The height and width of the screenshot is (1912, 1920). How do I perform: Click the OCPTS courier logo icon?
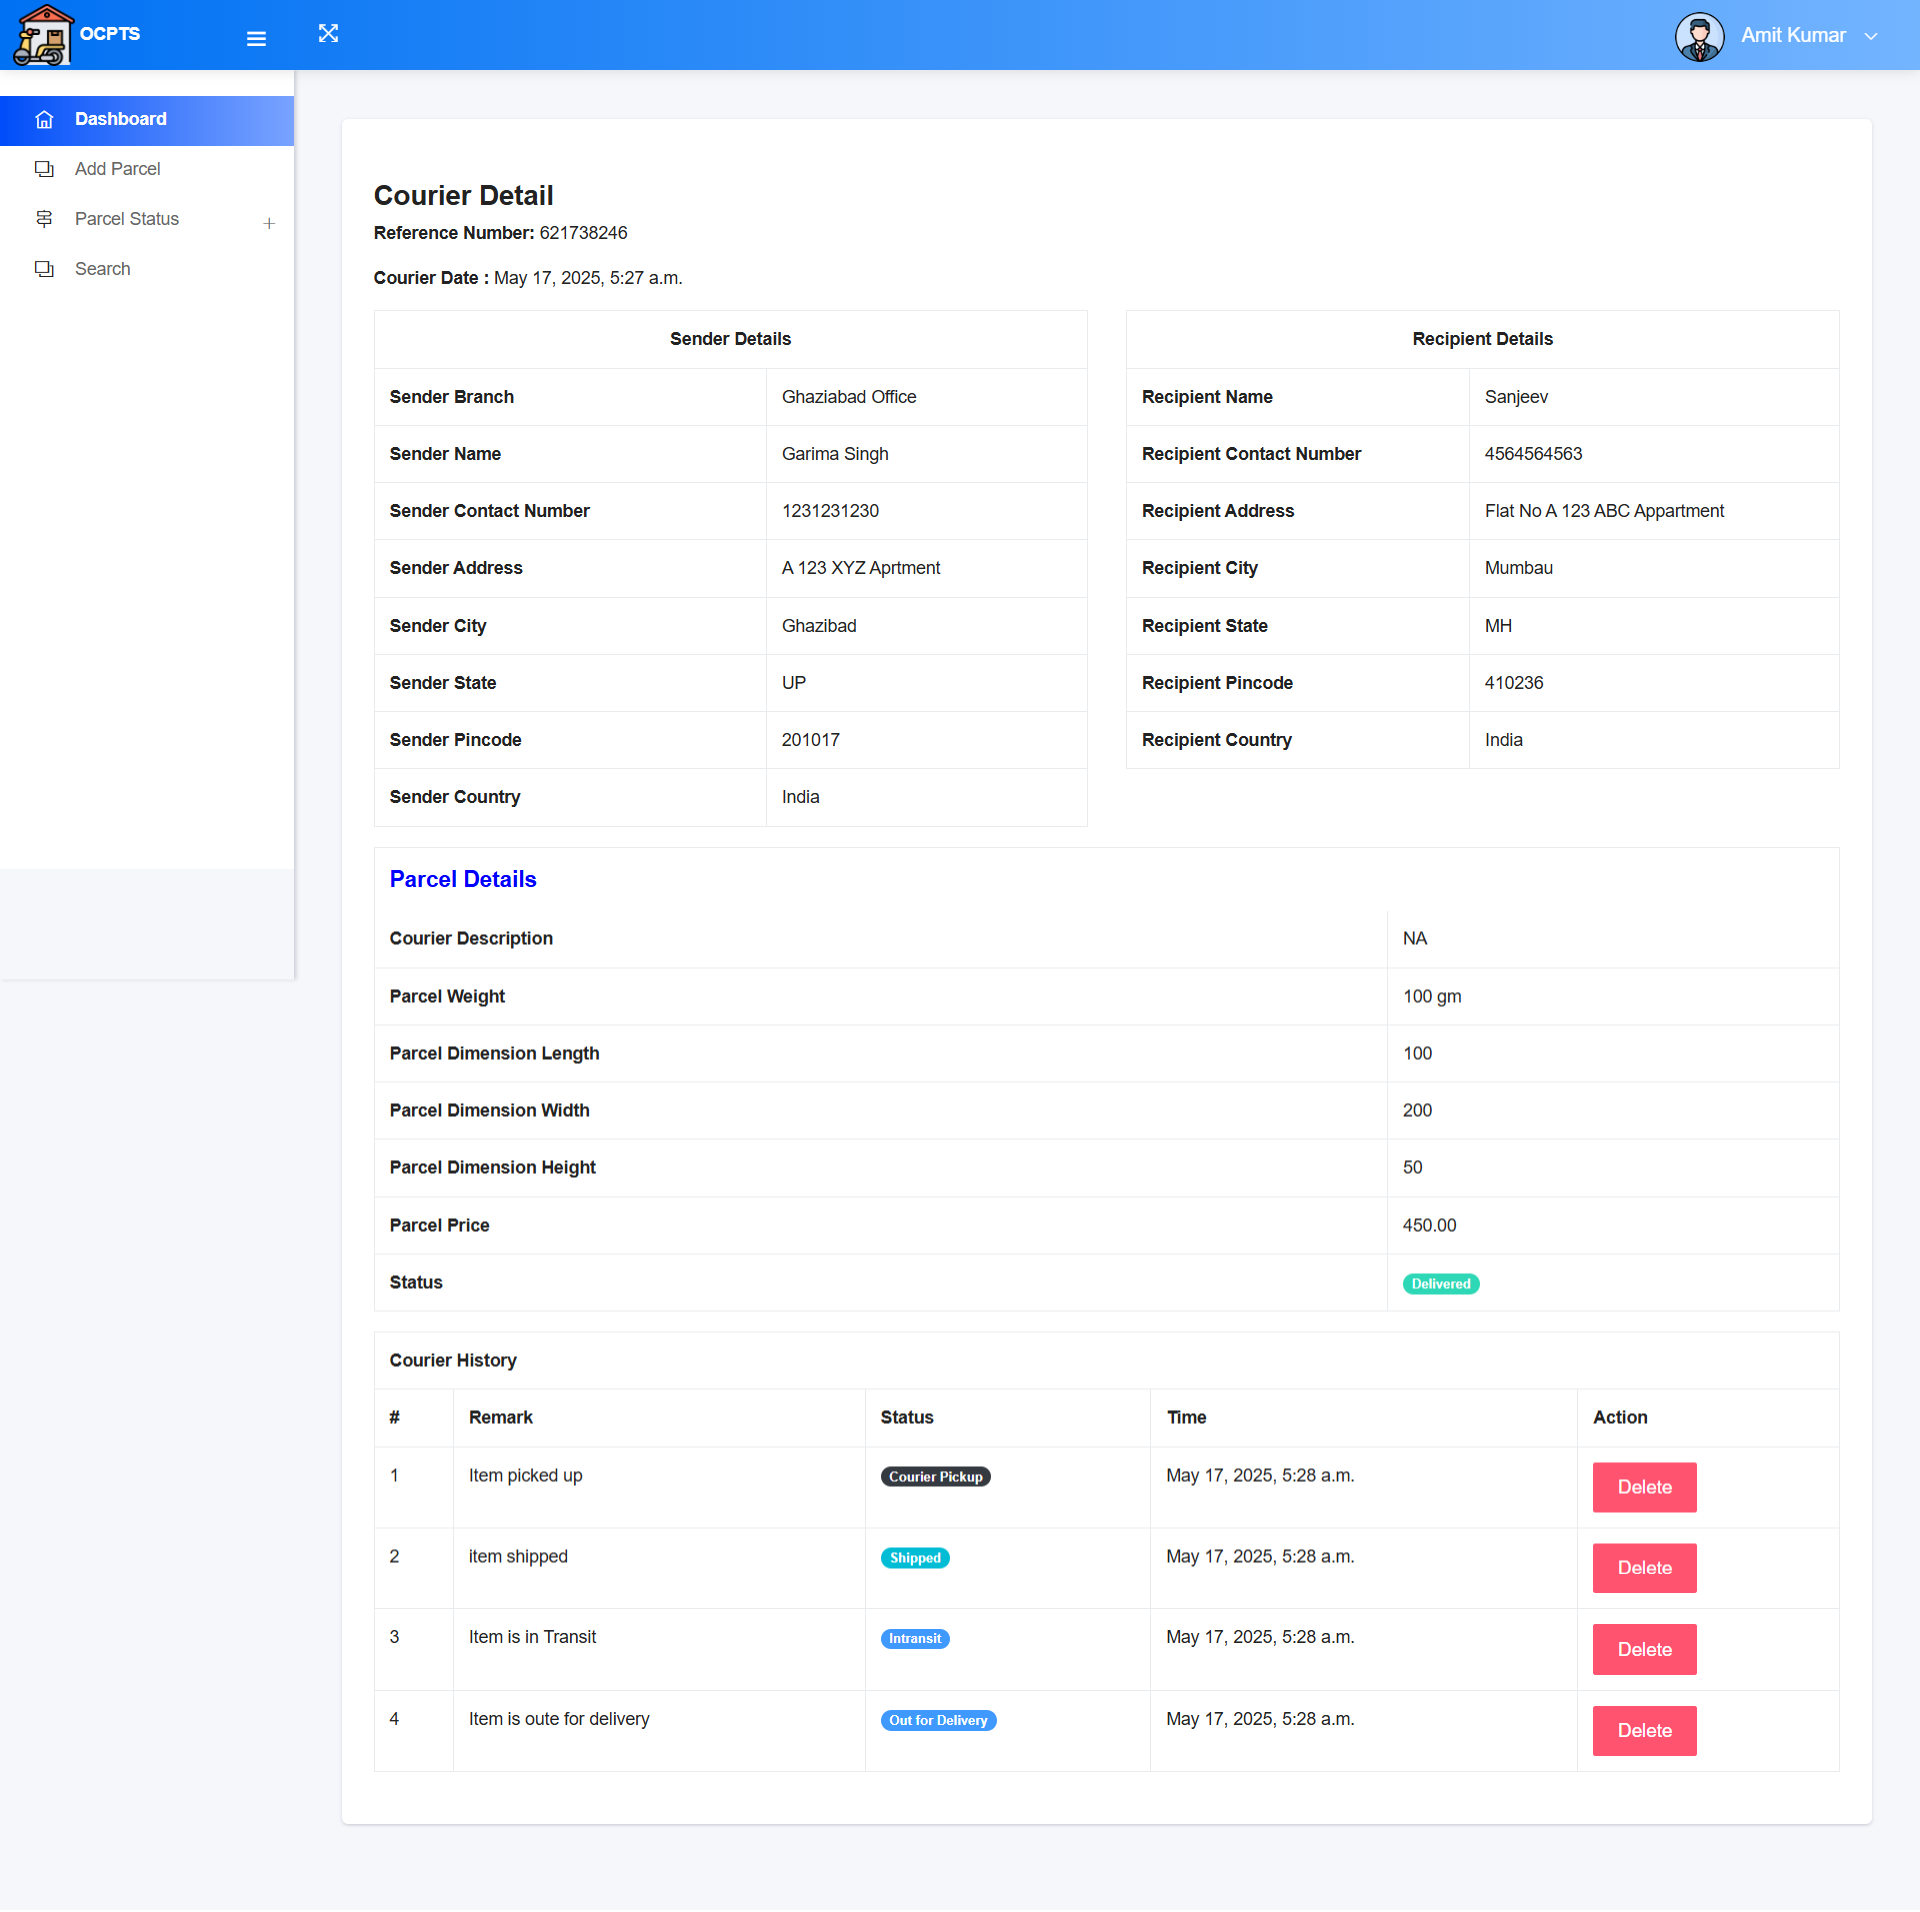tap(43, 35)
